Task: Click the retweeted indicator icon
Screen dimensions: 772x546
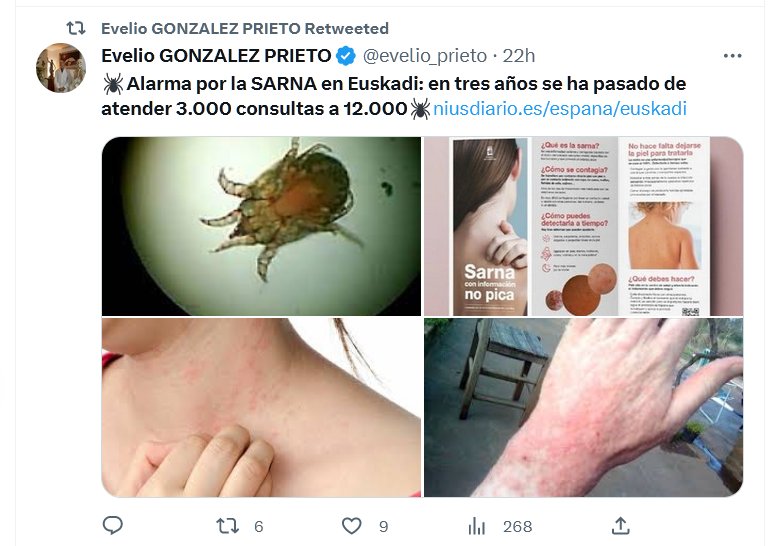Action: click(76, 29)
